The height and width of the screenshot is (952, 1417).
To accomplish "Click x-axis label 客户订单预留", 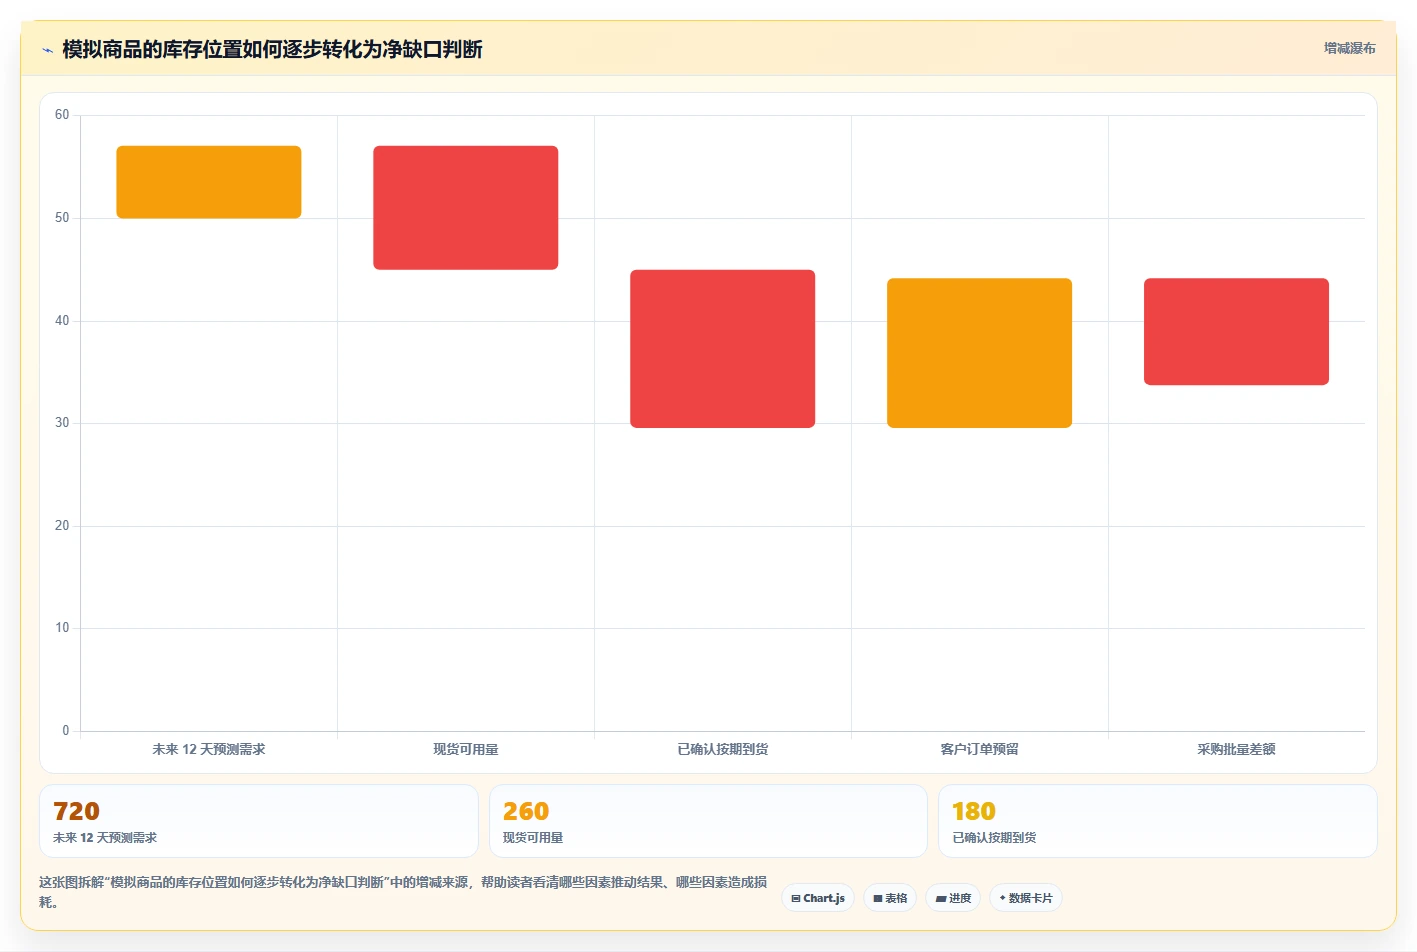I will [x=980, y=749].
